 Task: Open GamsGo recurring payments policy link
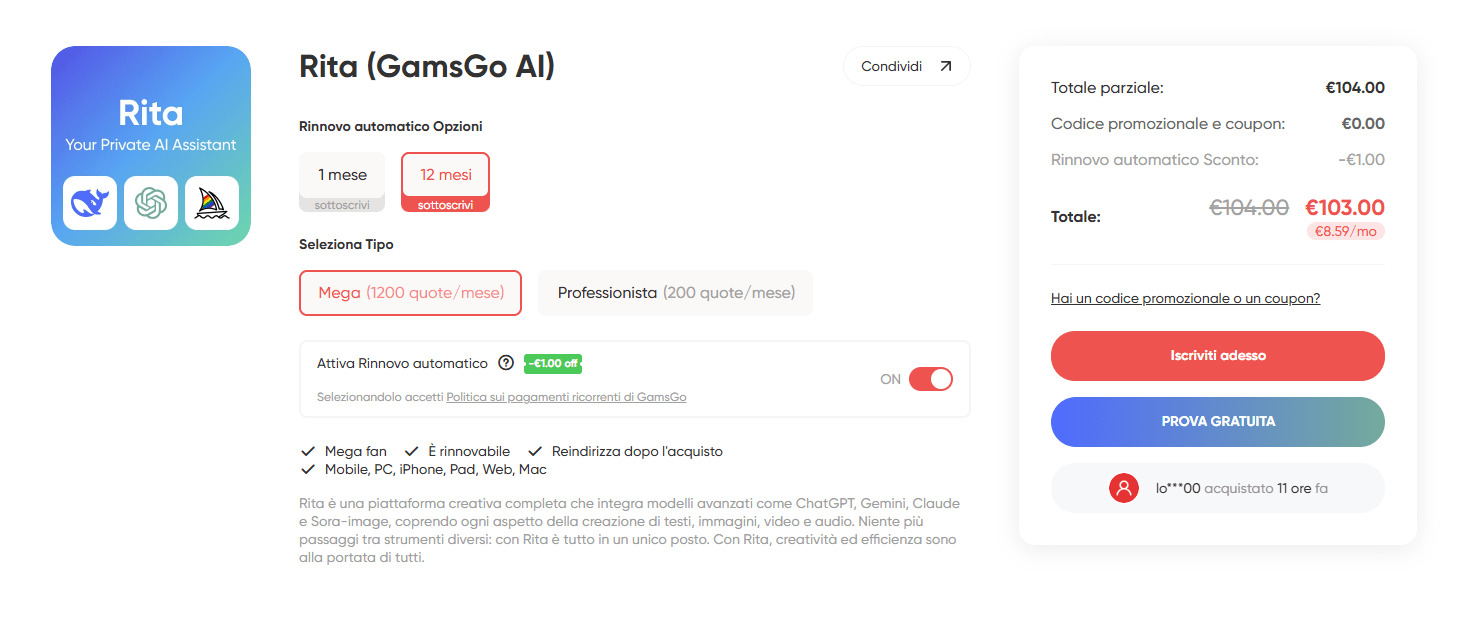(x=566, y=397)
